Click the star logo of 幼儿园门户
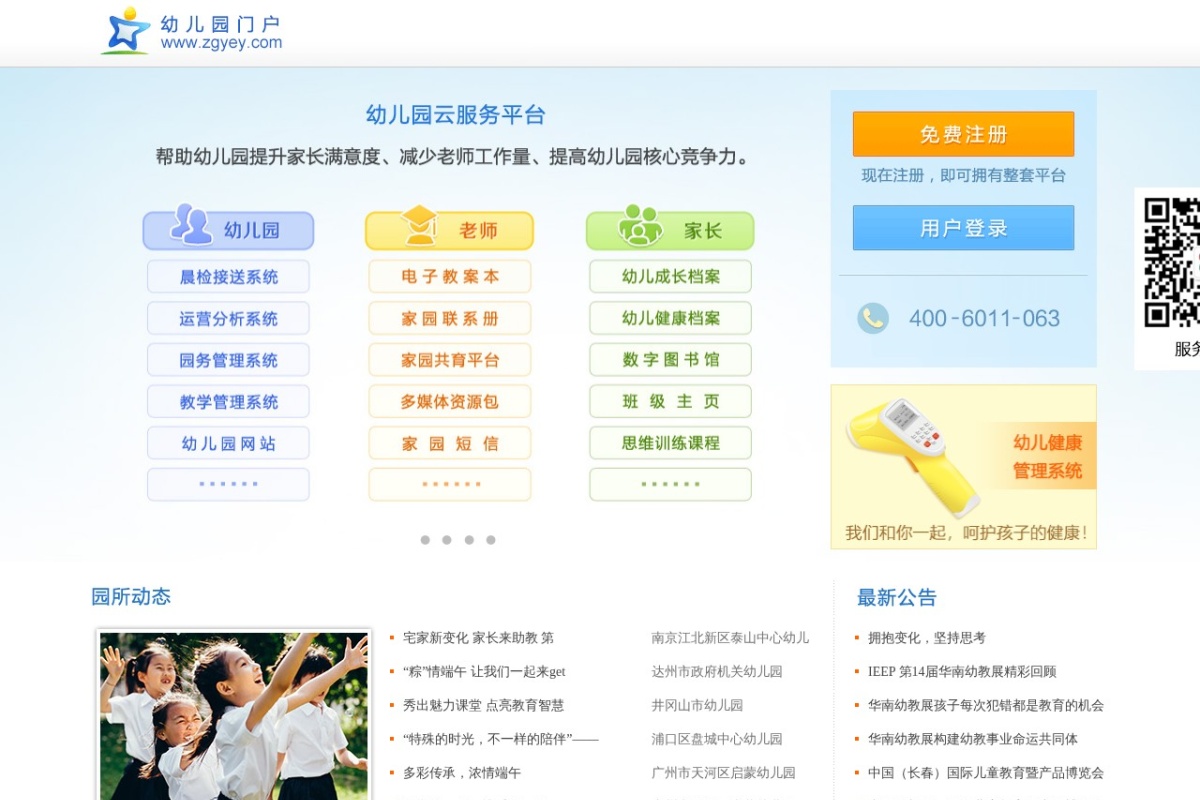This screenshot has width=1200, height=800. pos(126,31)
